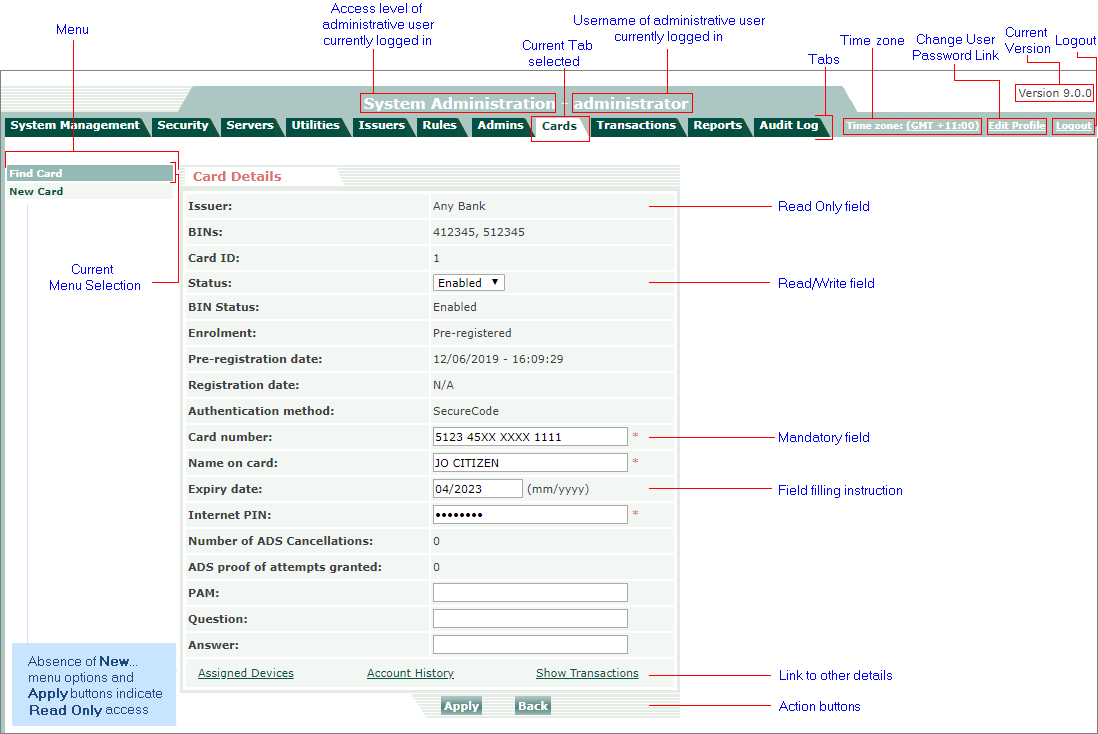The image size is (1098, 734).
Task: Open the Audit Log tab
Action: (x=791, y=126)
